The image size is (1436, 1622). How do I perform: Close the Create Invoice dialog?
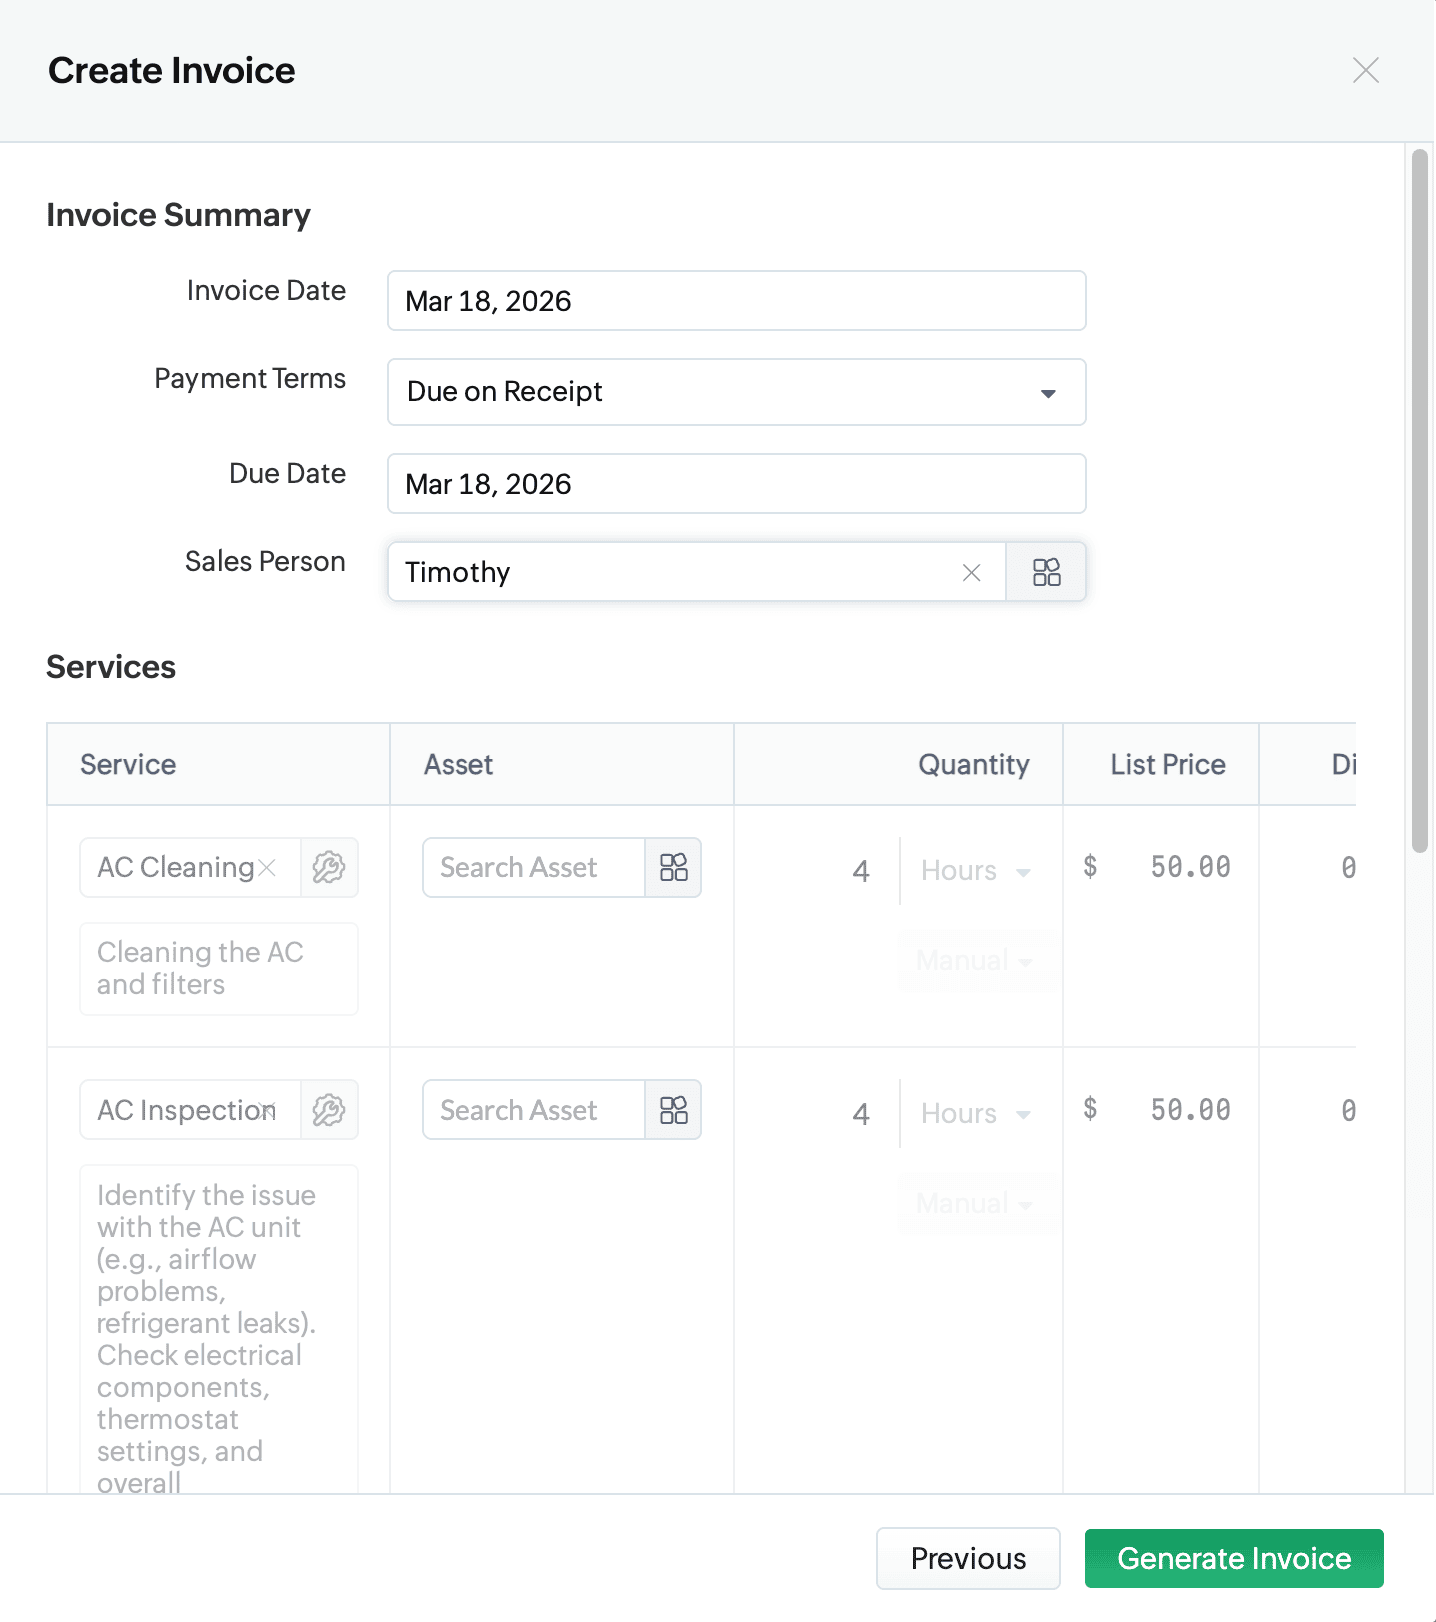1365,70
